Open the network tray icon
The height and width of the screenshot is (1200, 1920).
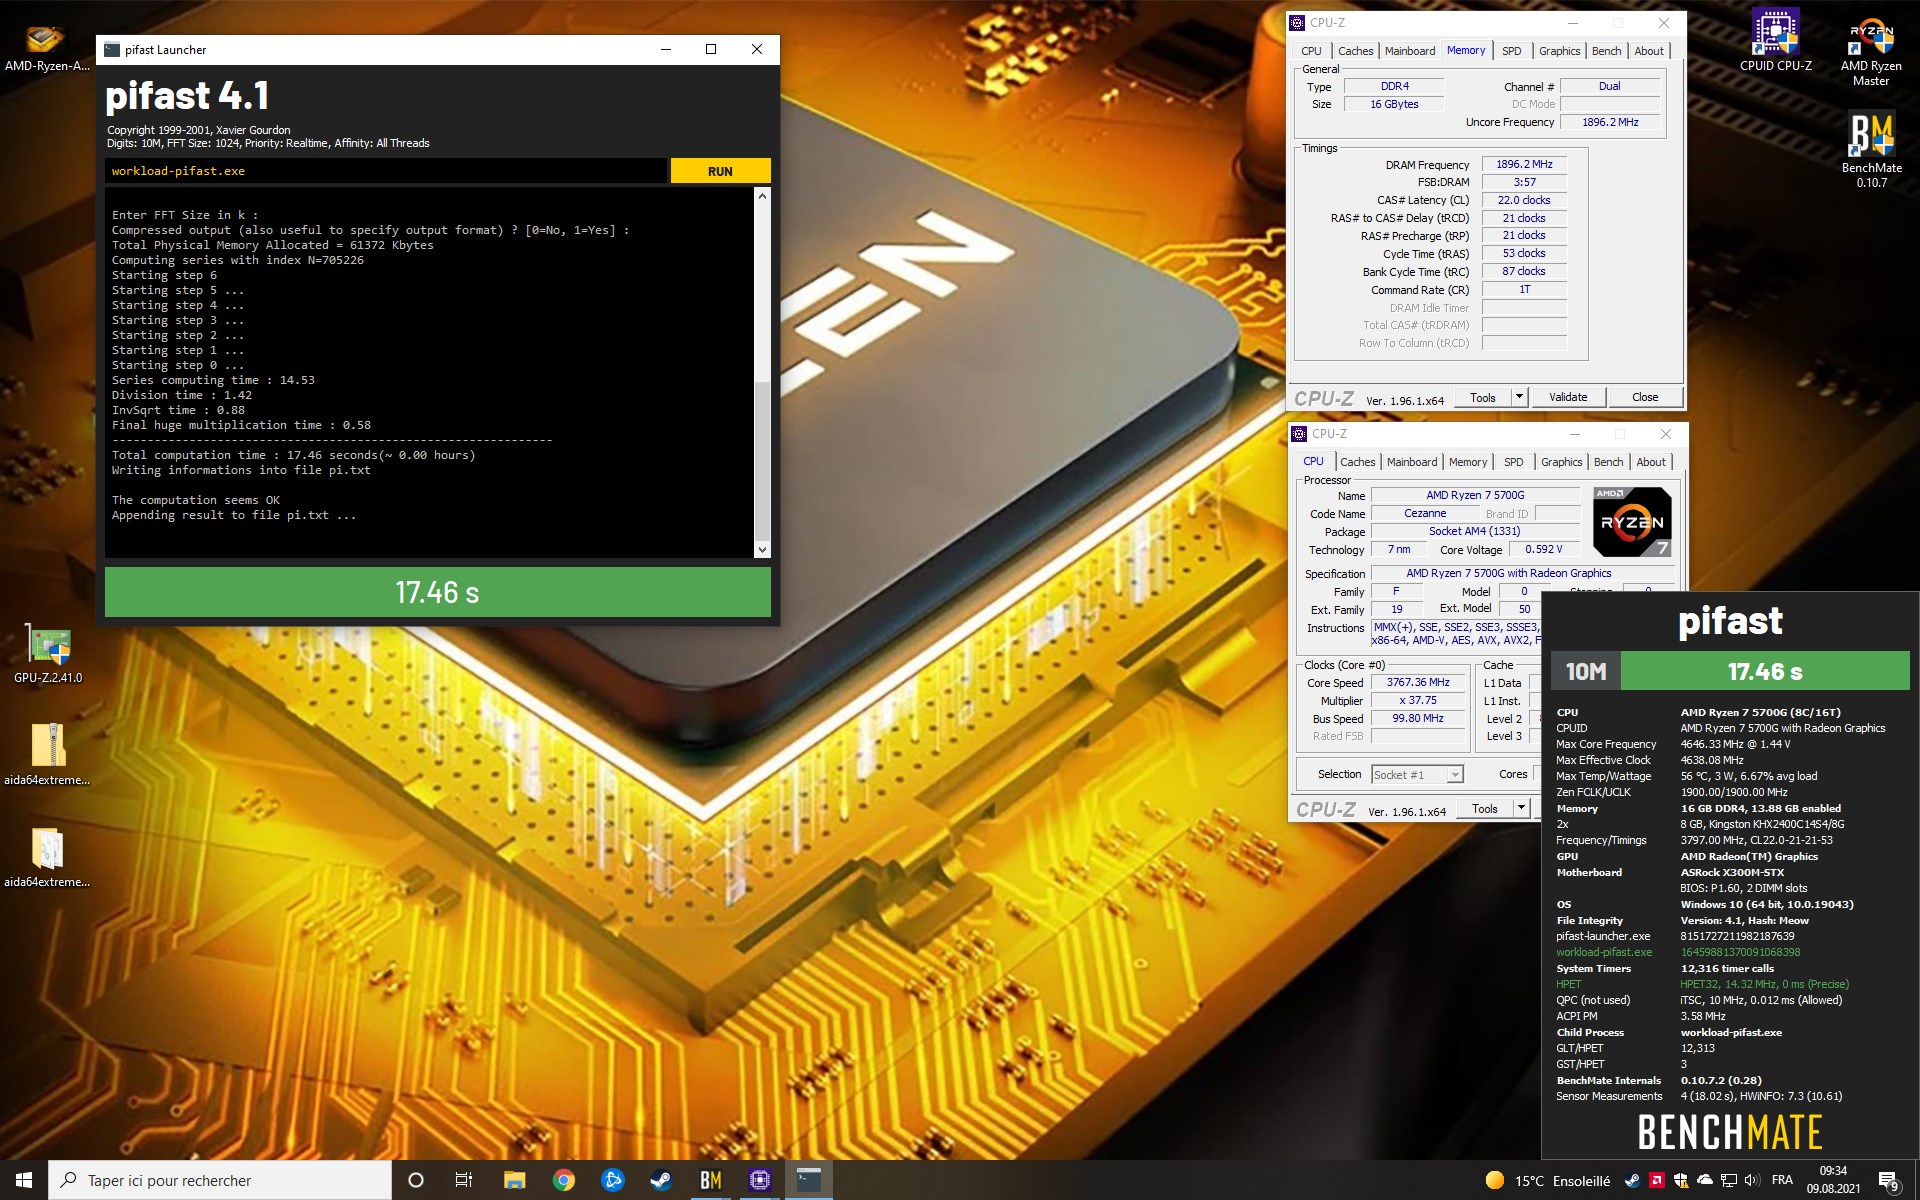1729,1180
